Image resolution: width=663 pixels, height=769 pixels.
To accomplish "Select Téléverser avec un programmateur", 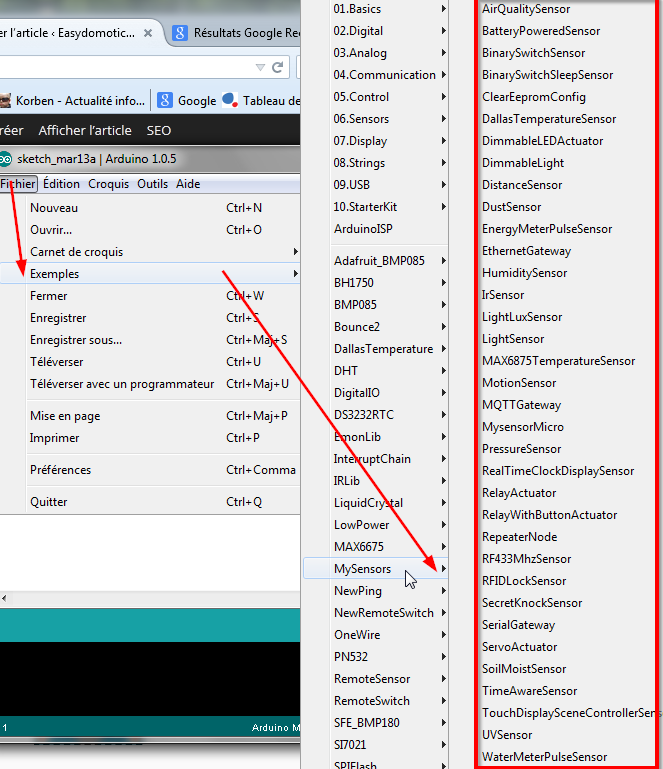I will point(150,384).
